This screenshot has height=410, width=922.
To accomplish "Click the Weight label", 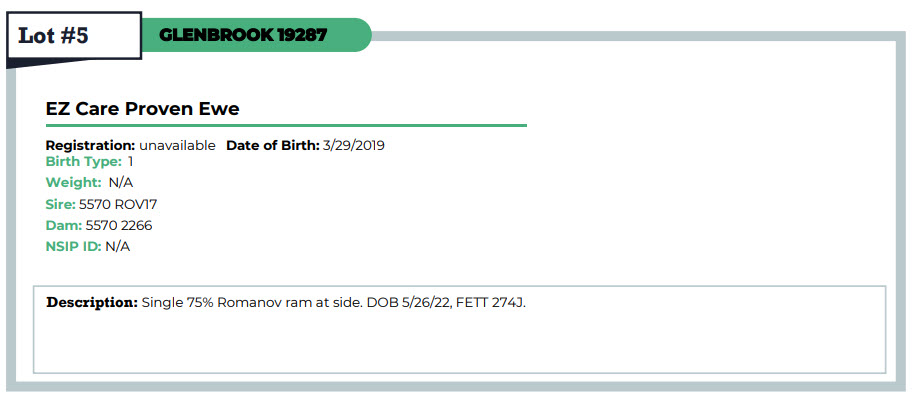I will click(74, 183).
